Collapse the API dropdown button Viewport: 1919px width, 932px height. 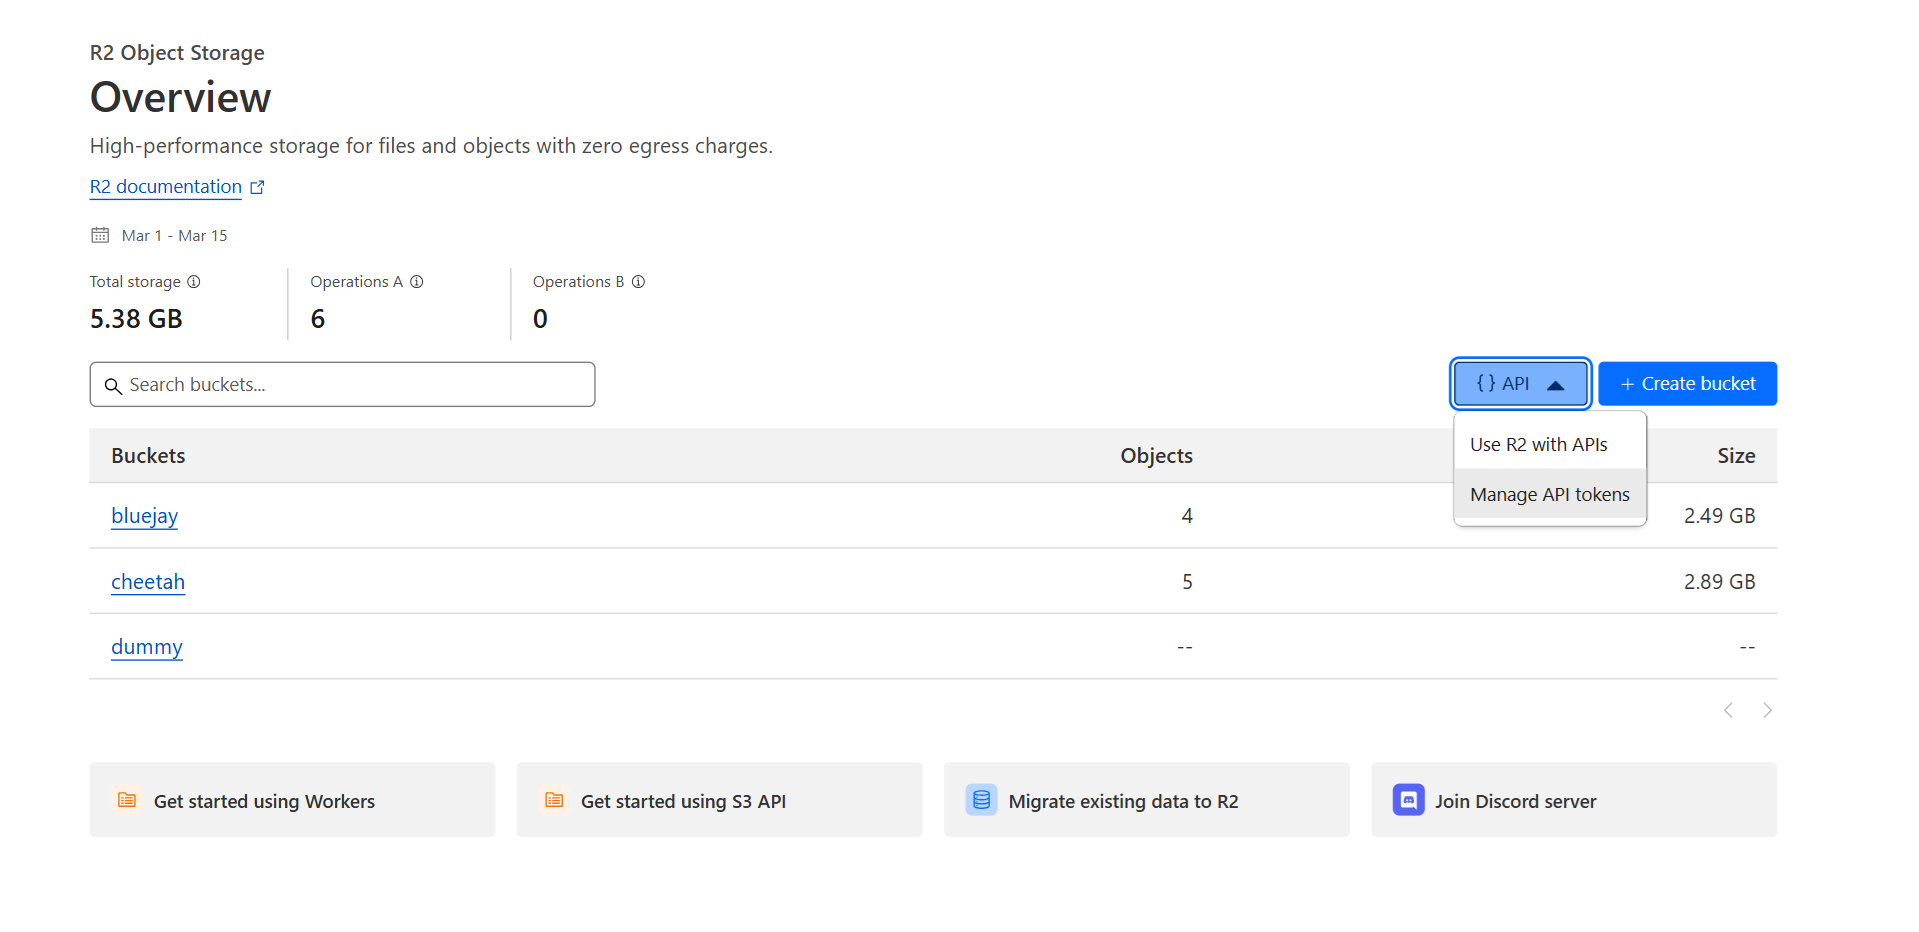(x=1519, y=384)
